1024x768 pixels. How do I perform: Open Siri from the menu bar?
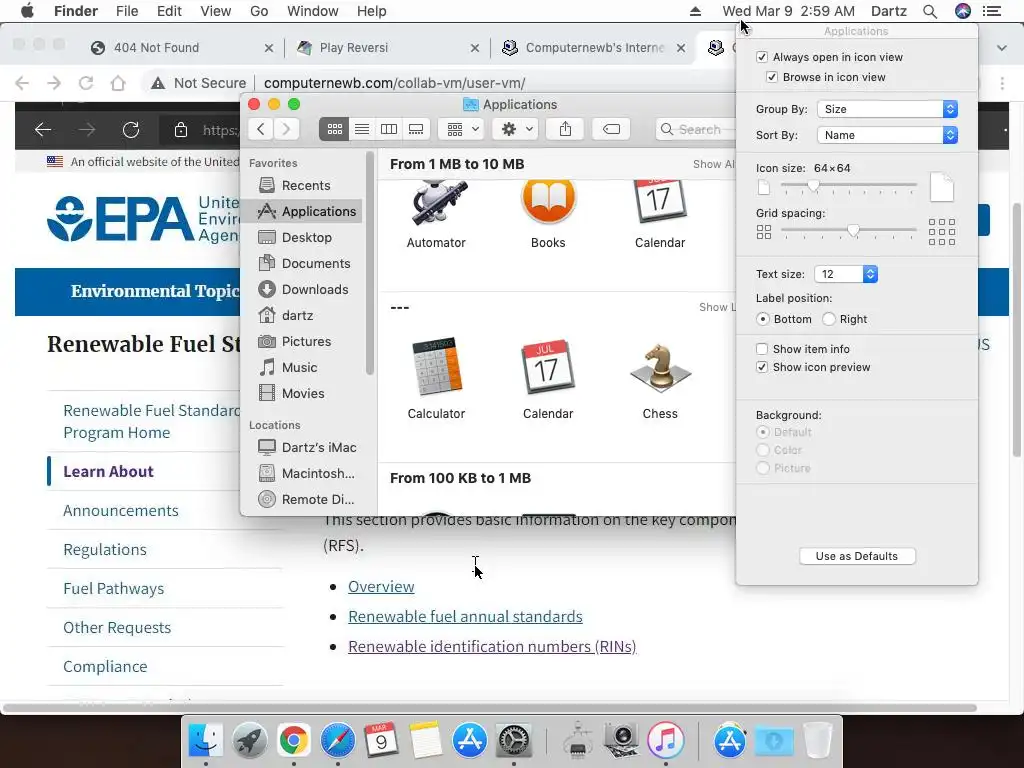coord(963,11)
